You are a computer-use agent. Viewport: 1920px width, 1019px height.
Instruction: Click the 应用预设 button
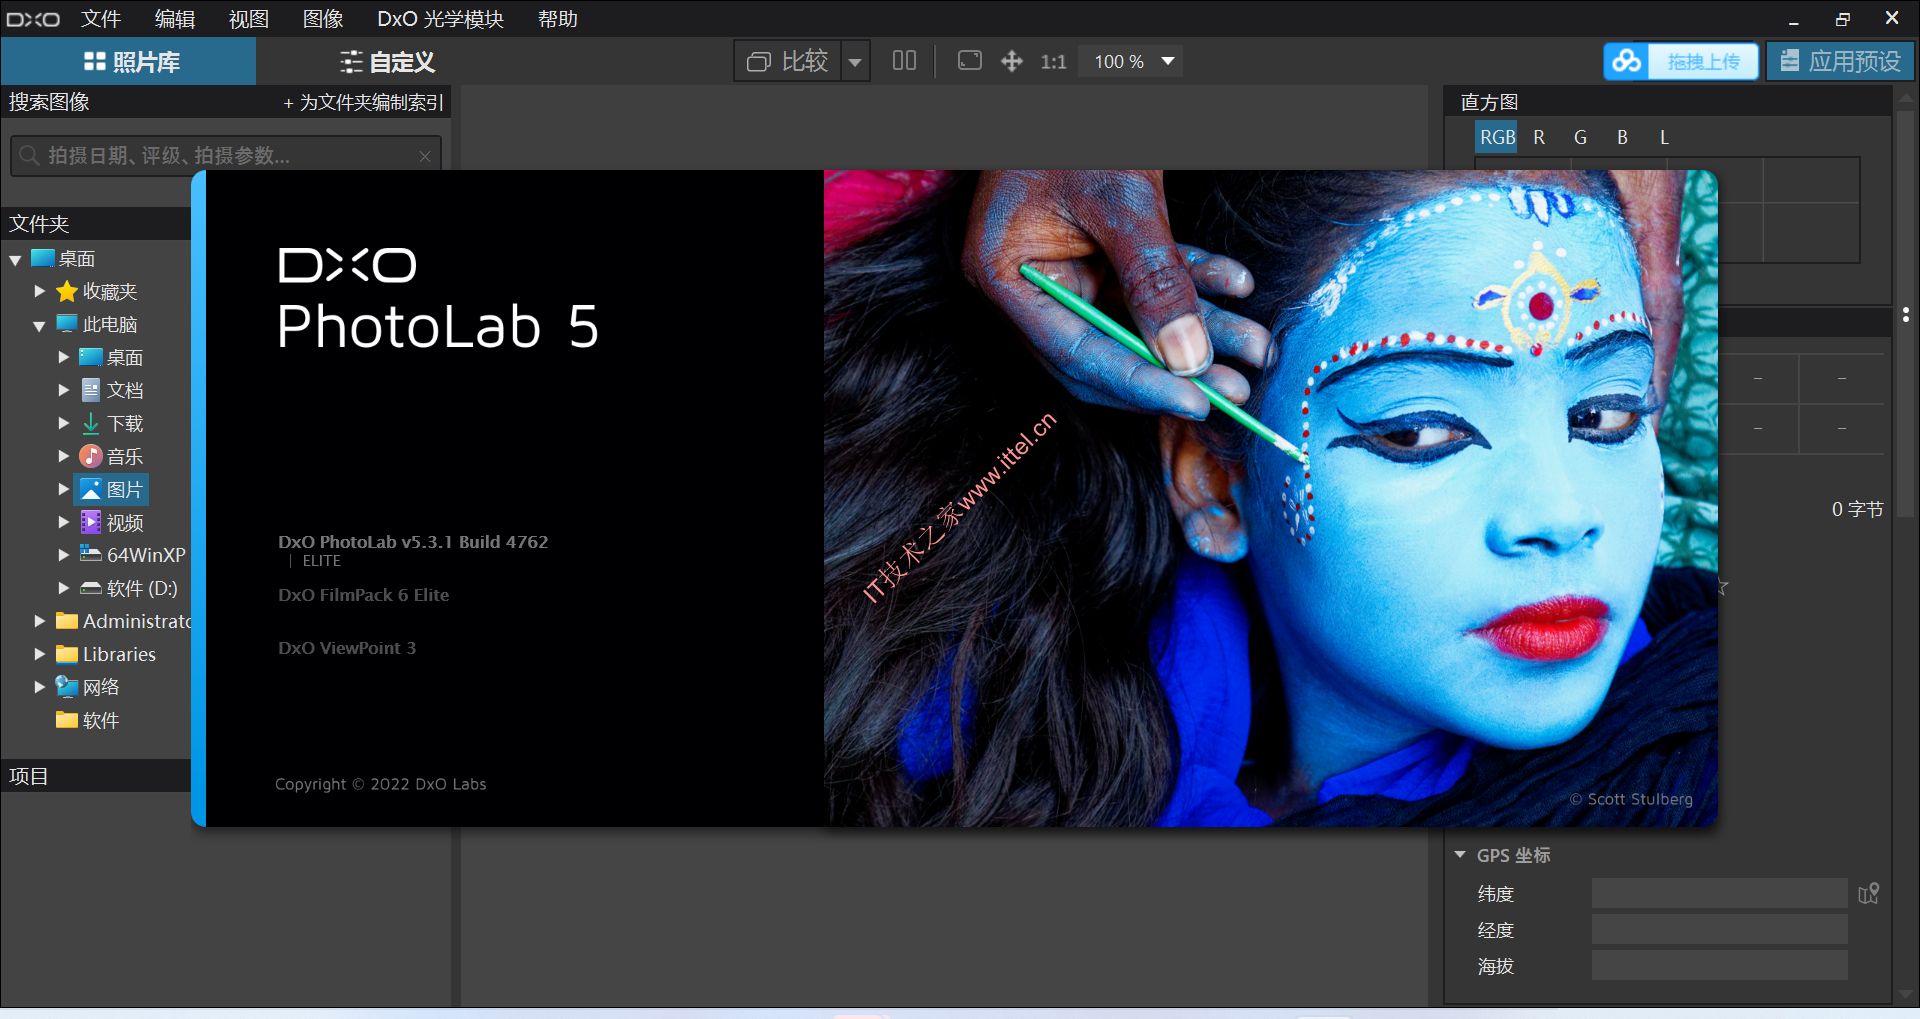(1840, 61)
